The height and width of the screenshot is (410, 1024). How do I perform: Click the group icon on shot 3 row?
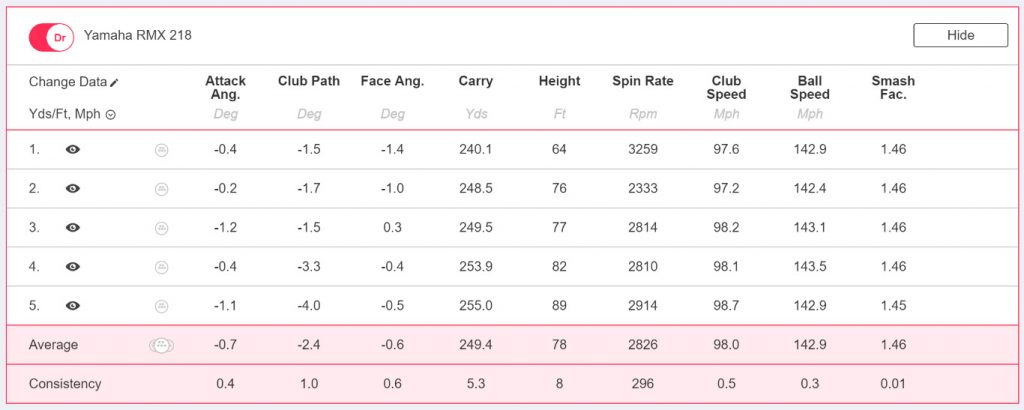(161, 229)
